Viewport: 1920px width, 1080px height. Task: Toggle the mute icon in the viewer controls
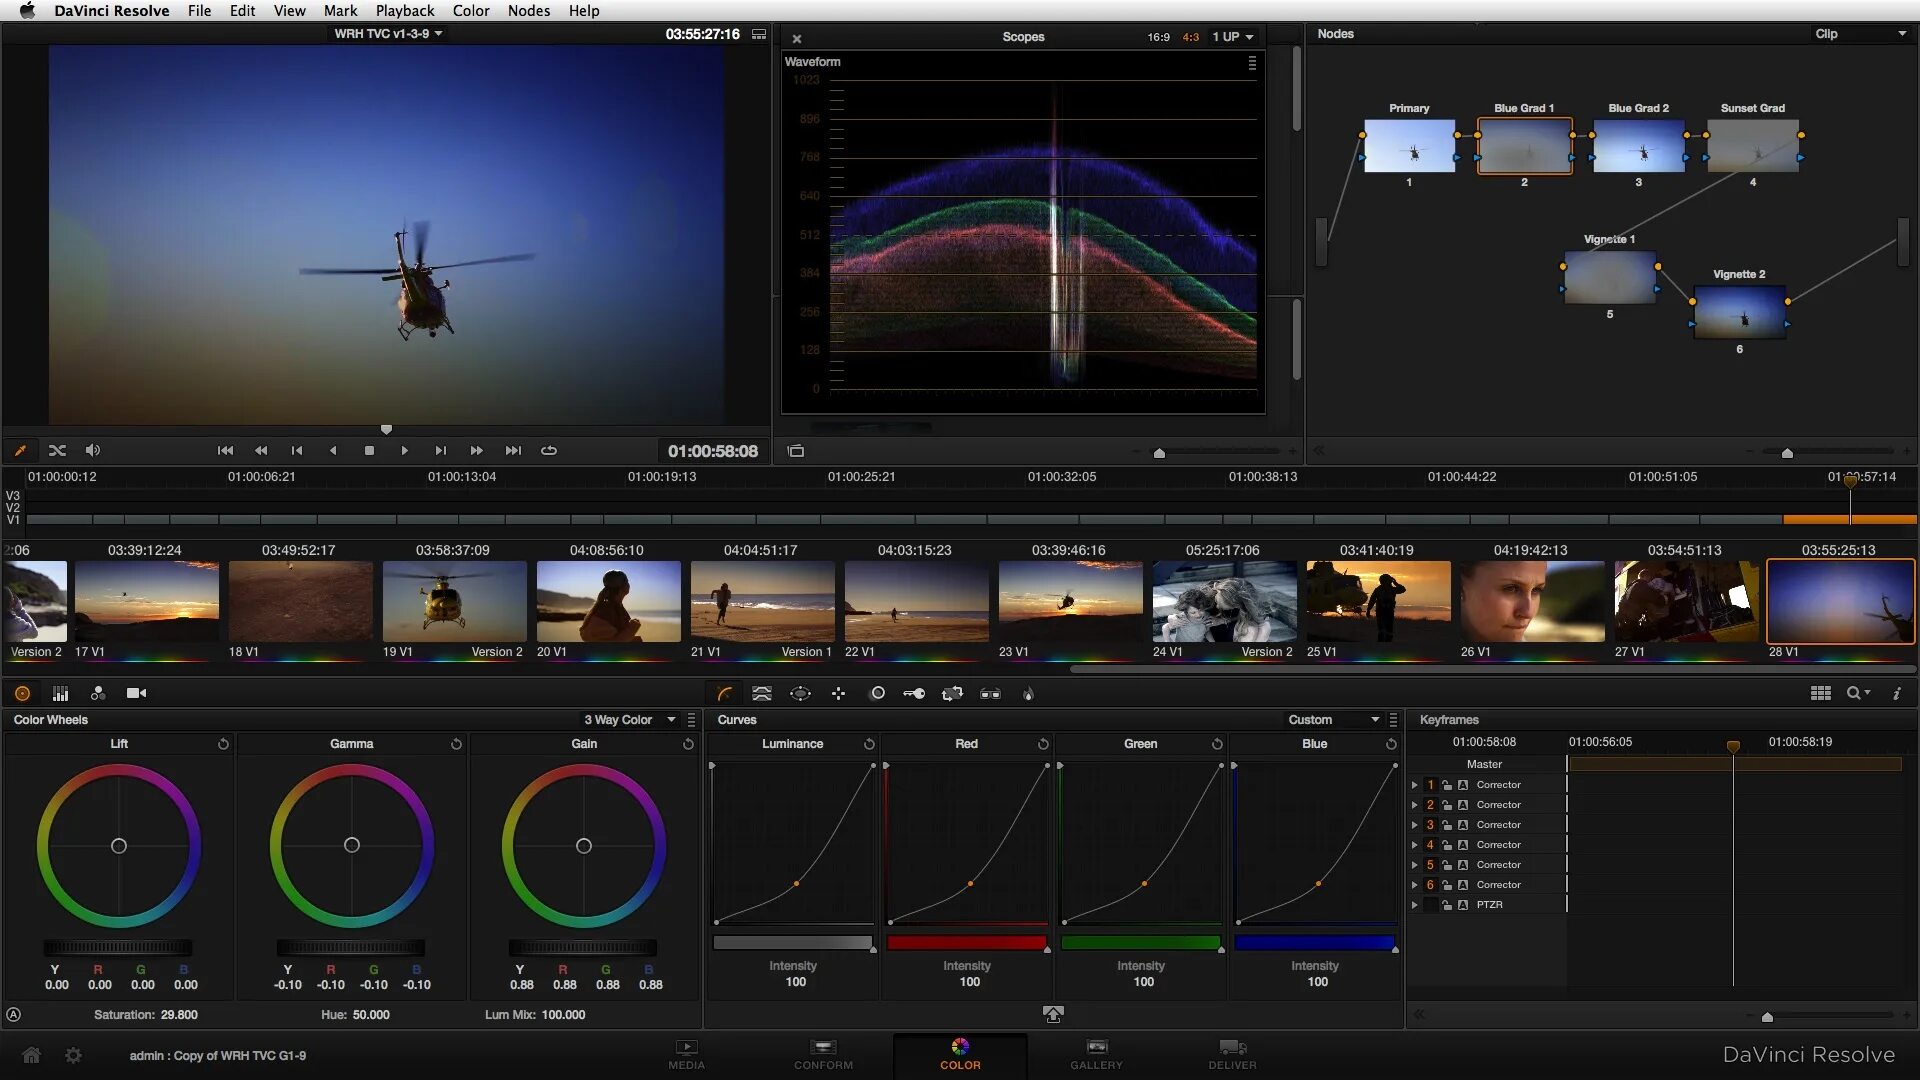tap(92, 450)
